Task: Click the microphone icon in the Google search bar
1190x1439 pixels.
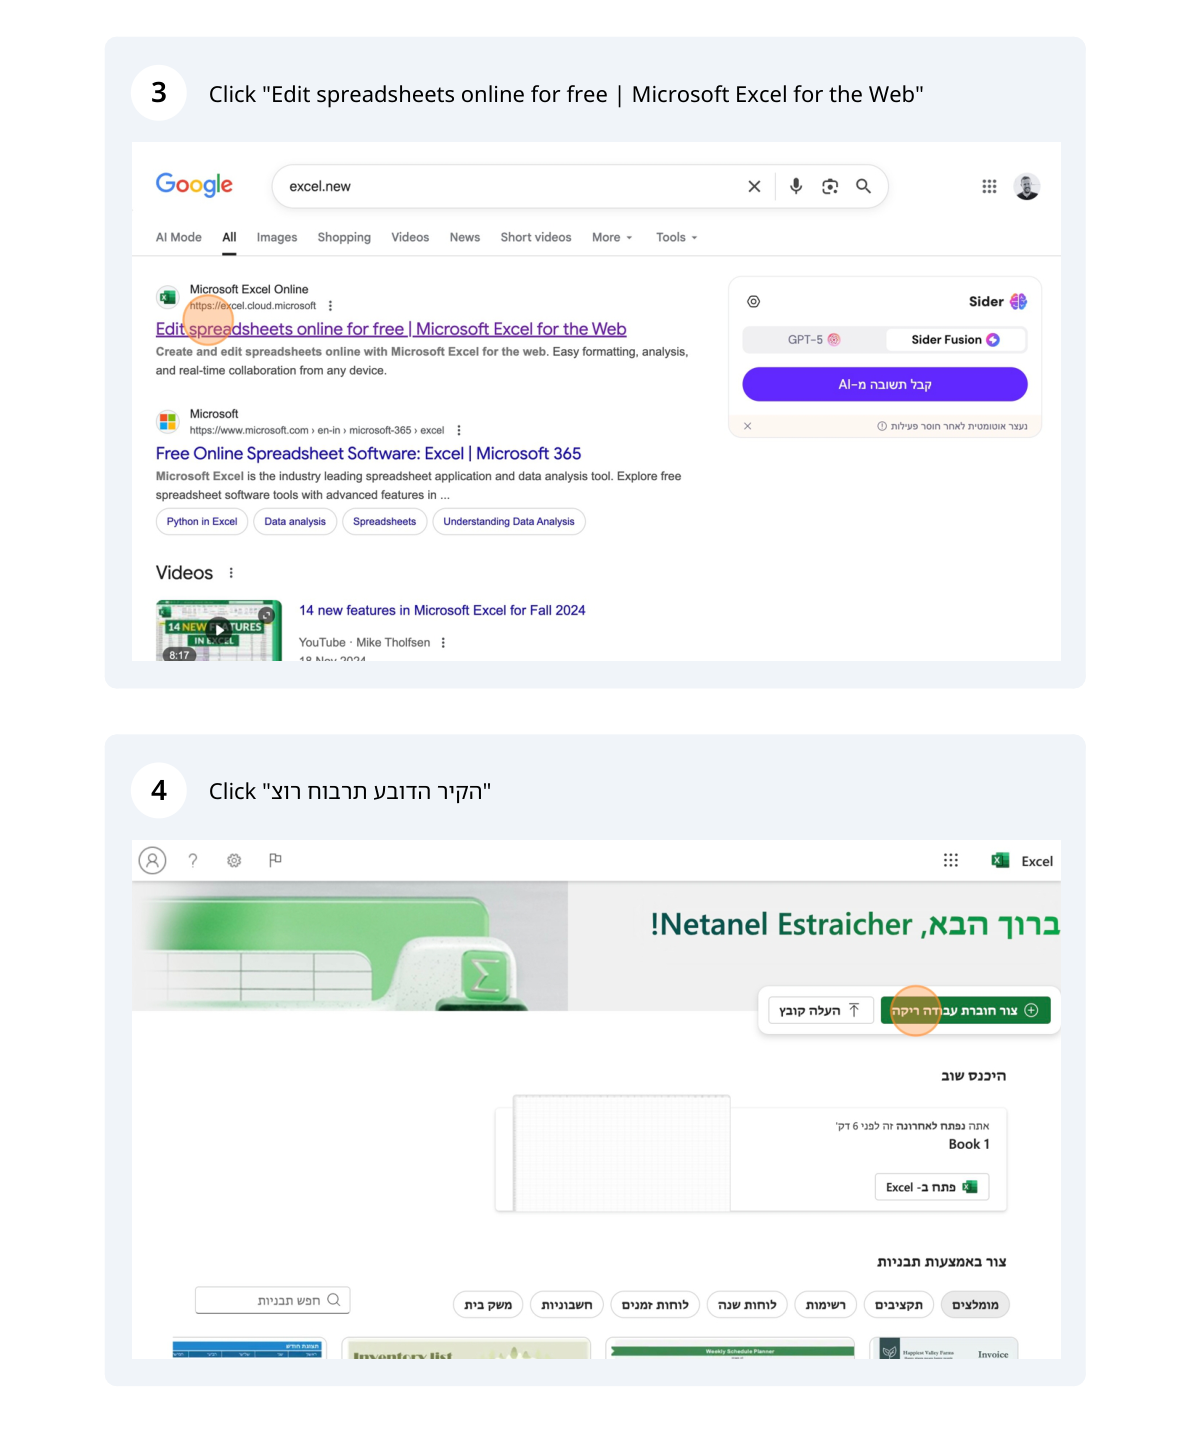Action: (795, 186)
